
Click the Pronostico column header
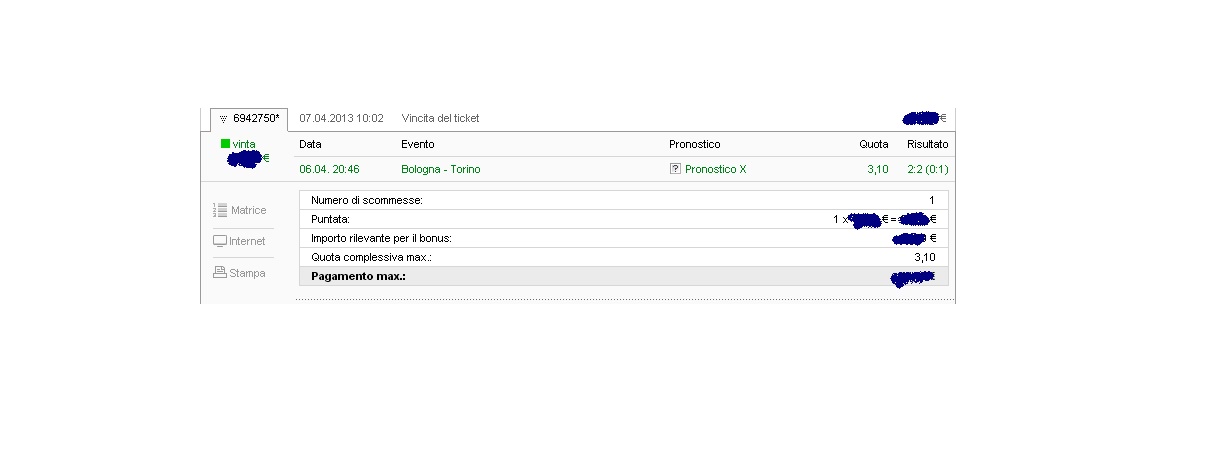(695, 144)
